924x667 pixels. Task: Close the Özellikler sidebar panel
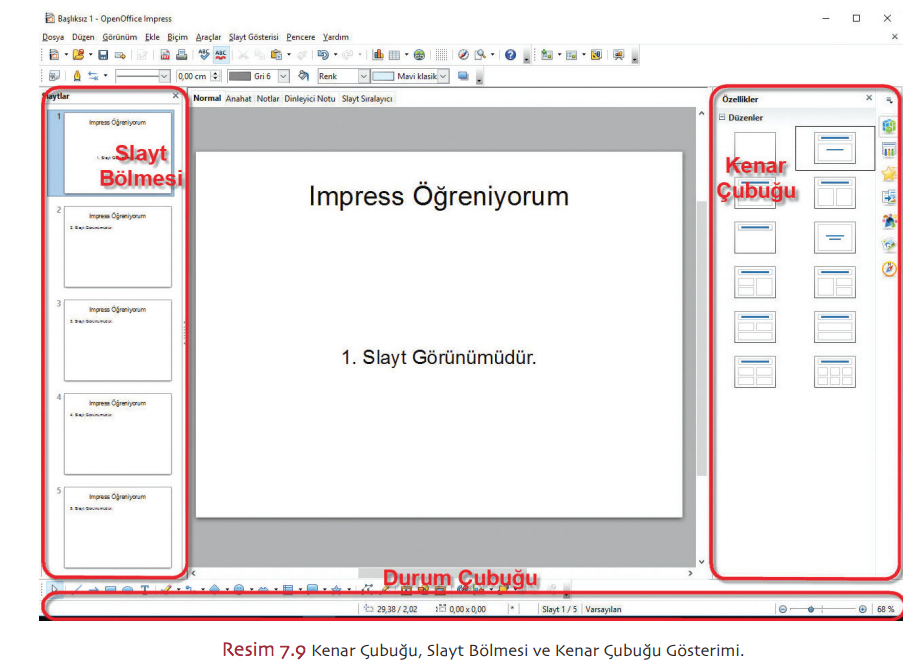(868, 99)
